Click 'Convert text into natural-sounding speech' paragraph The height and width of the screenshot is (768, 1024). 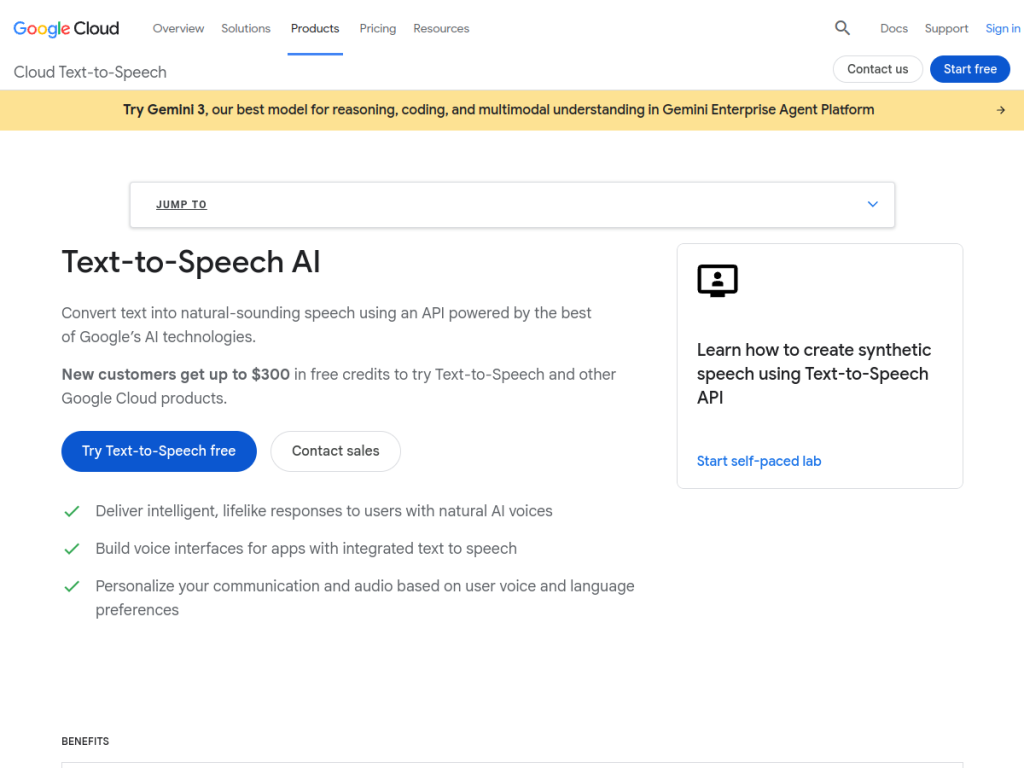click(x=327, y=325)
